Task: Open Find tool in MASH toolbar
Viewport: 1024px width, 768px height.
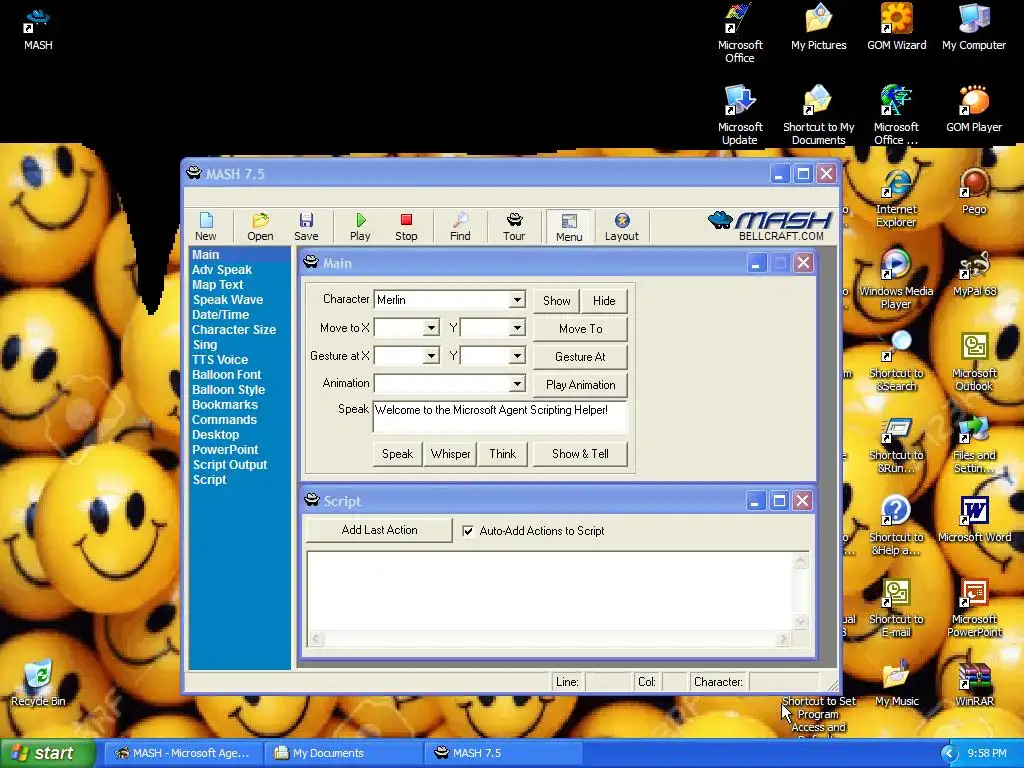Action: coord(460,227)
